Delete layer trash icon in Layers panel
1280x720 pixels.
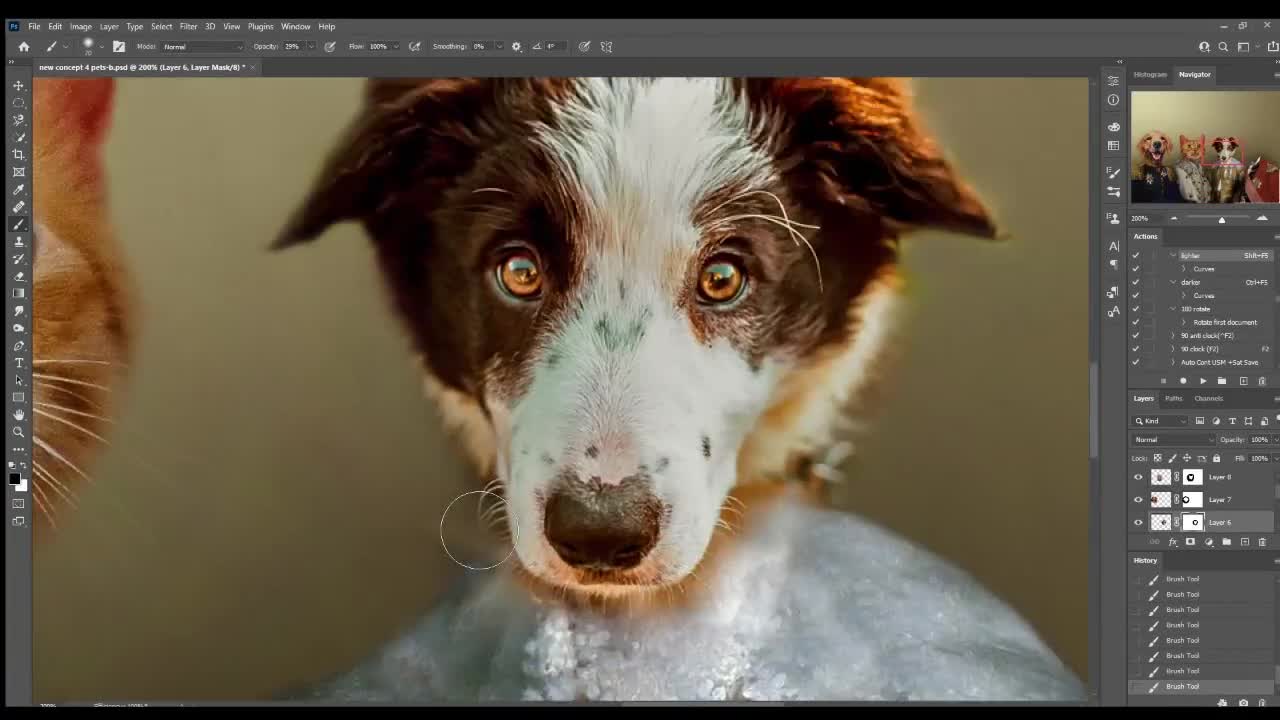coord(1262,542)
